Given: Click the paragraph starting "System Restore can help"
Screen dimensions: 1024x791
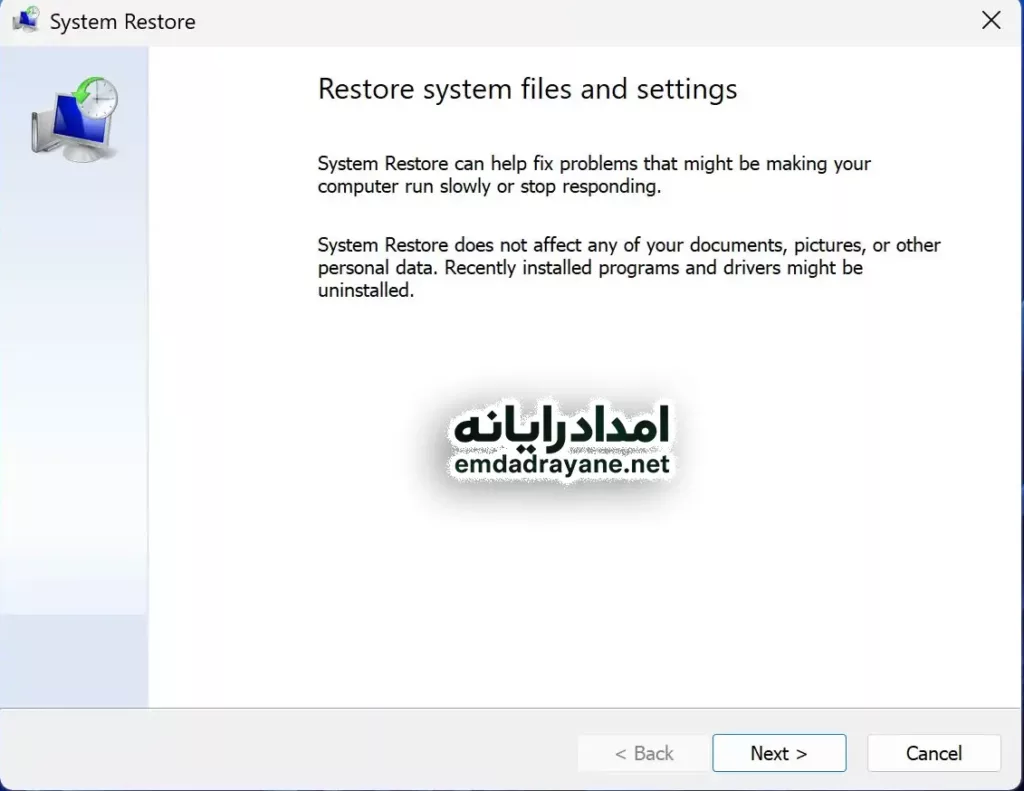Looking at the screenshot, I should (594, 175).
